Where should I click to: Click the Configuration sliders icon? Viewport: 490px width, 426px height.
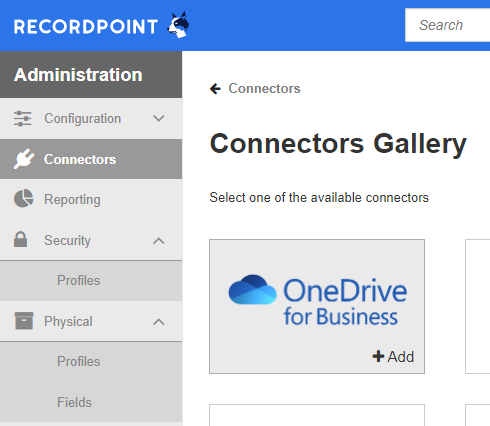click(22, 119)
